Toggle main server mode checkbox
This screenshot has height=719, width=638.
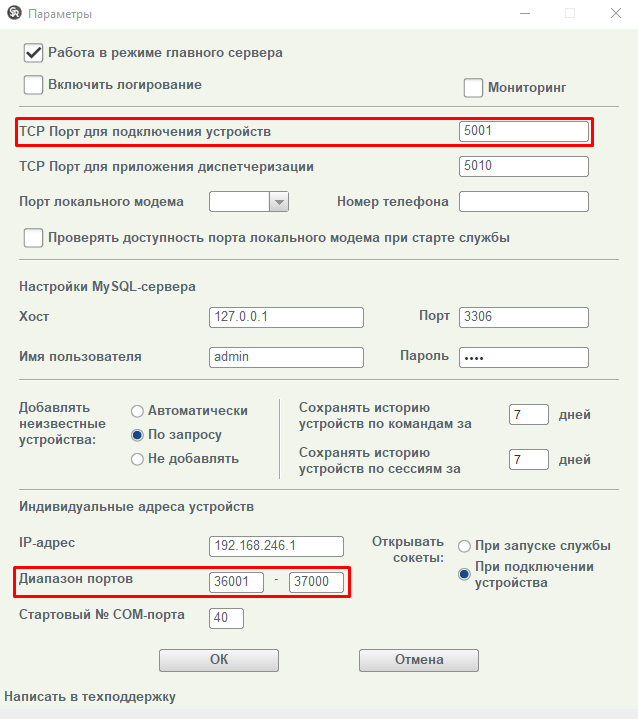coord(34,52)
